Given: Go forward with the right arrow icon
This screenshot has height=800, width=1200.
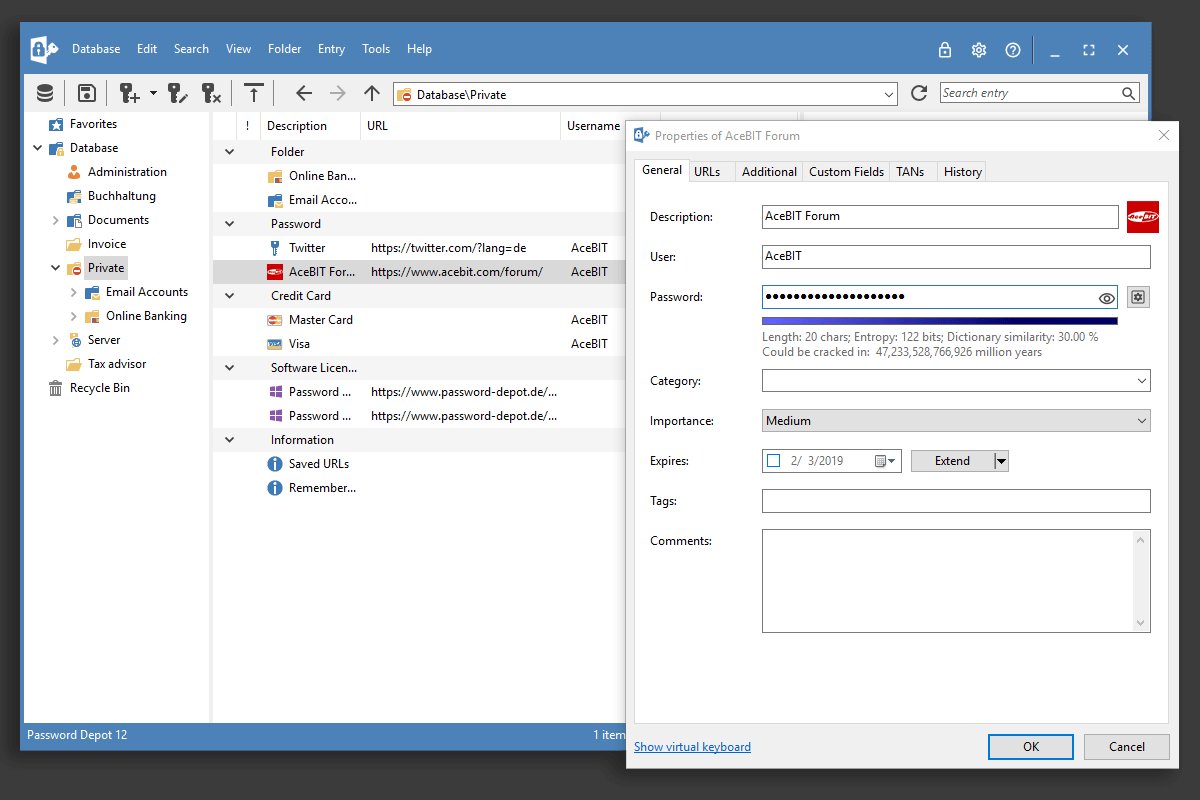Looking at the screenshot, I should (x=338, y=93).
